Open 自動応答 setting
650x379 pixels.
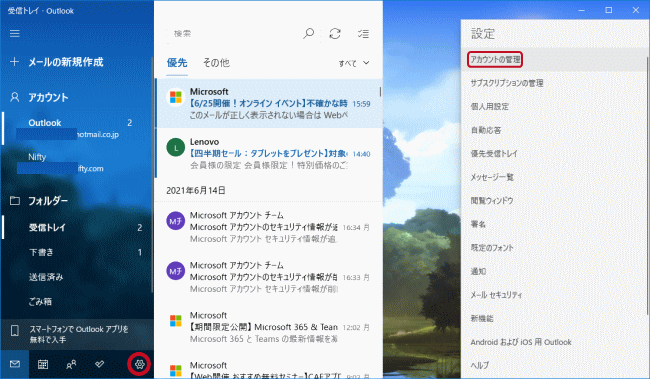(x=554, y=130)
